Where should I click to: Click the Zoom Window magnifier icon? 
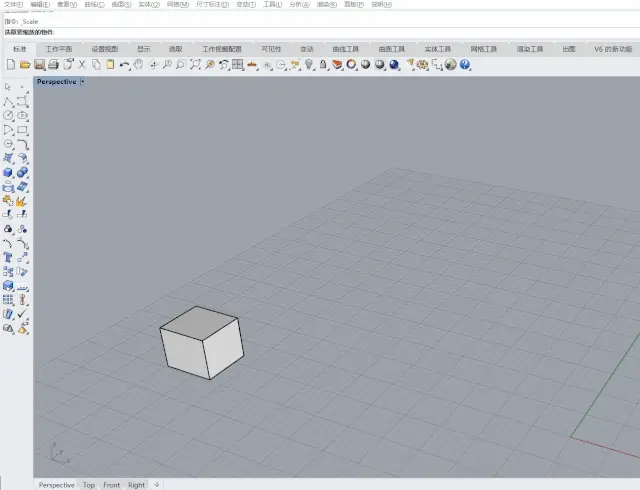pyautogui.click(x=181, y=65)
